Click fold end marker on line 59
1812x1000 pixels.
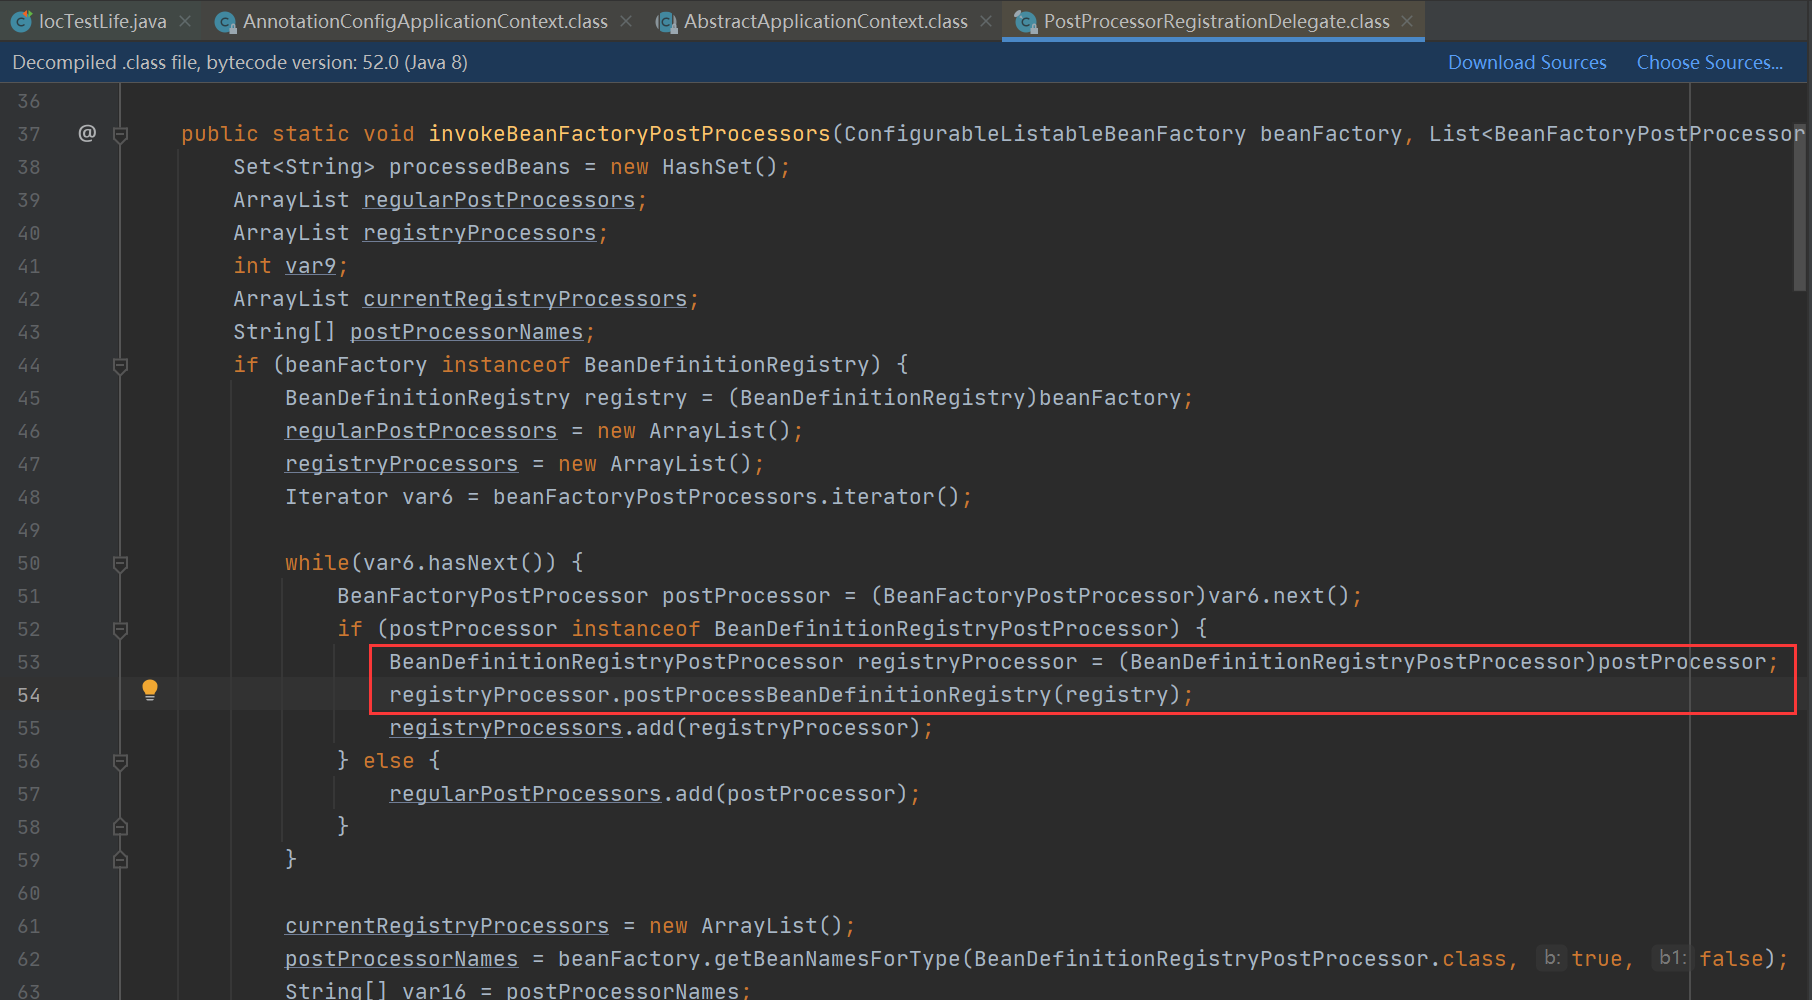click(120, 860)
